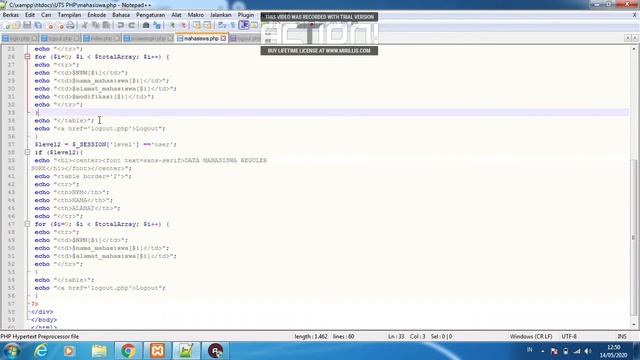Toggle the highlighted indent guide icon

(x=244, y=25)
